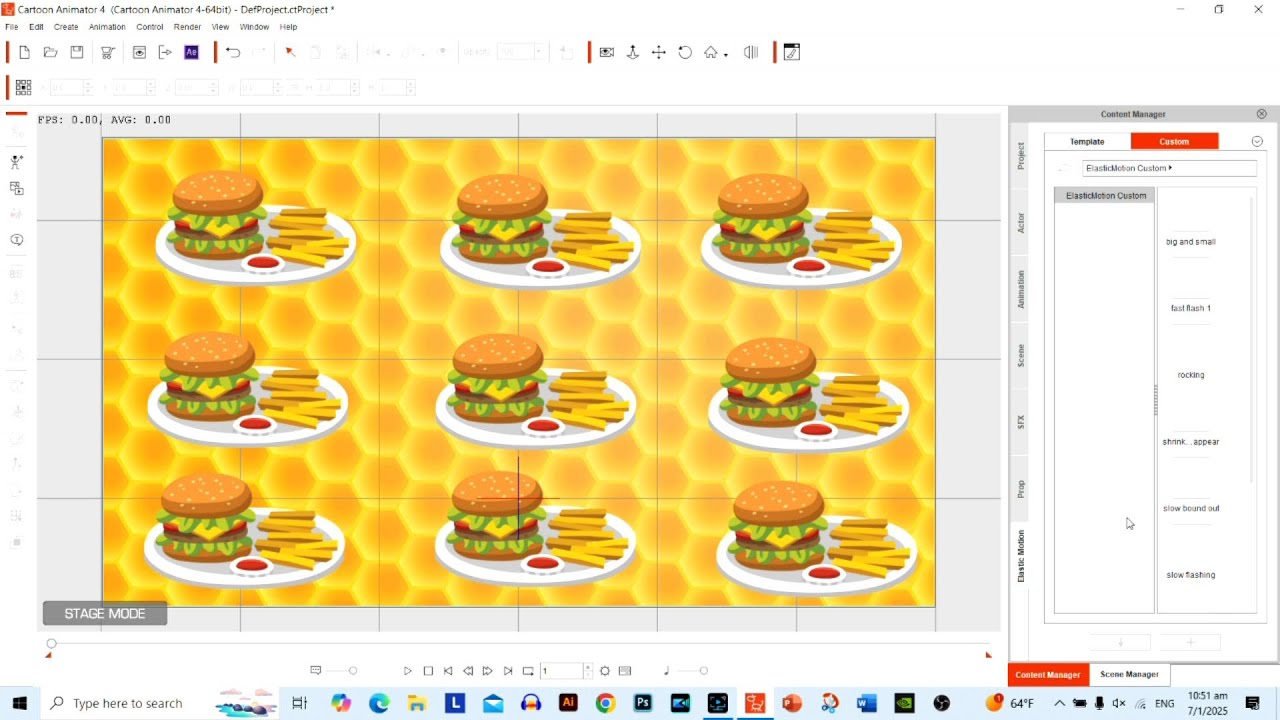The width and height of the screenshot is (1280, 720).
Task: Select the camera rotate icon
Action: pos(685,52)
